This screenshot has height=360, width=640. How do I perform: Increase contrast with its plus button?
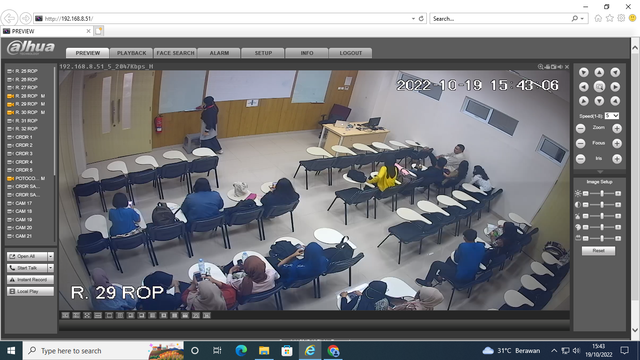[x=618, y=204]
